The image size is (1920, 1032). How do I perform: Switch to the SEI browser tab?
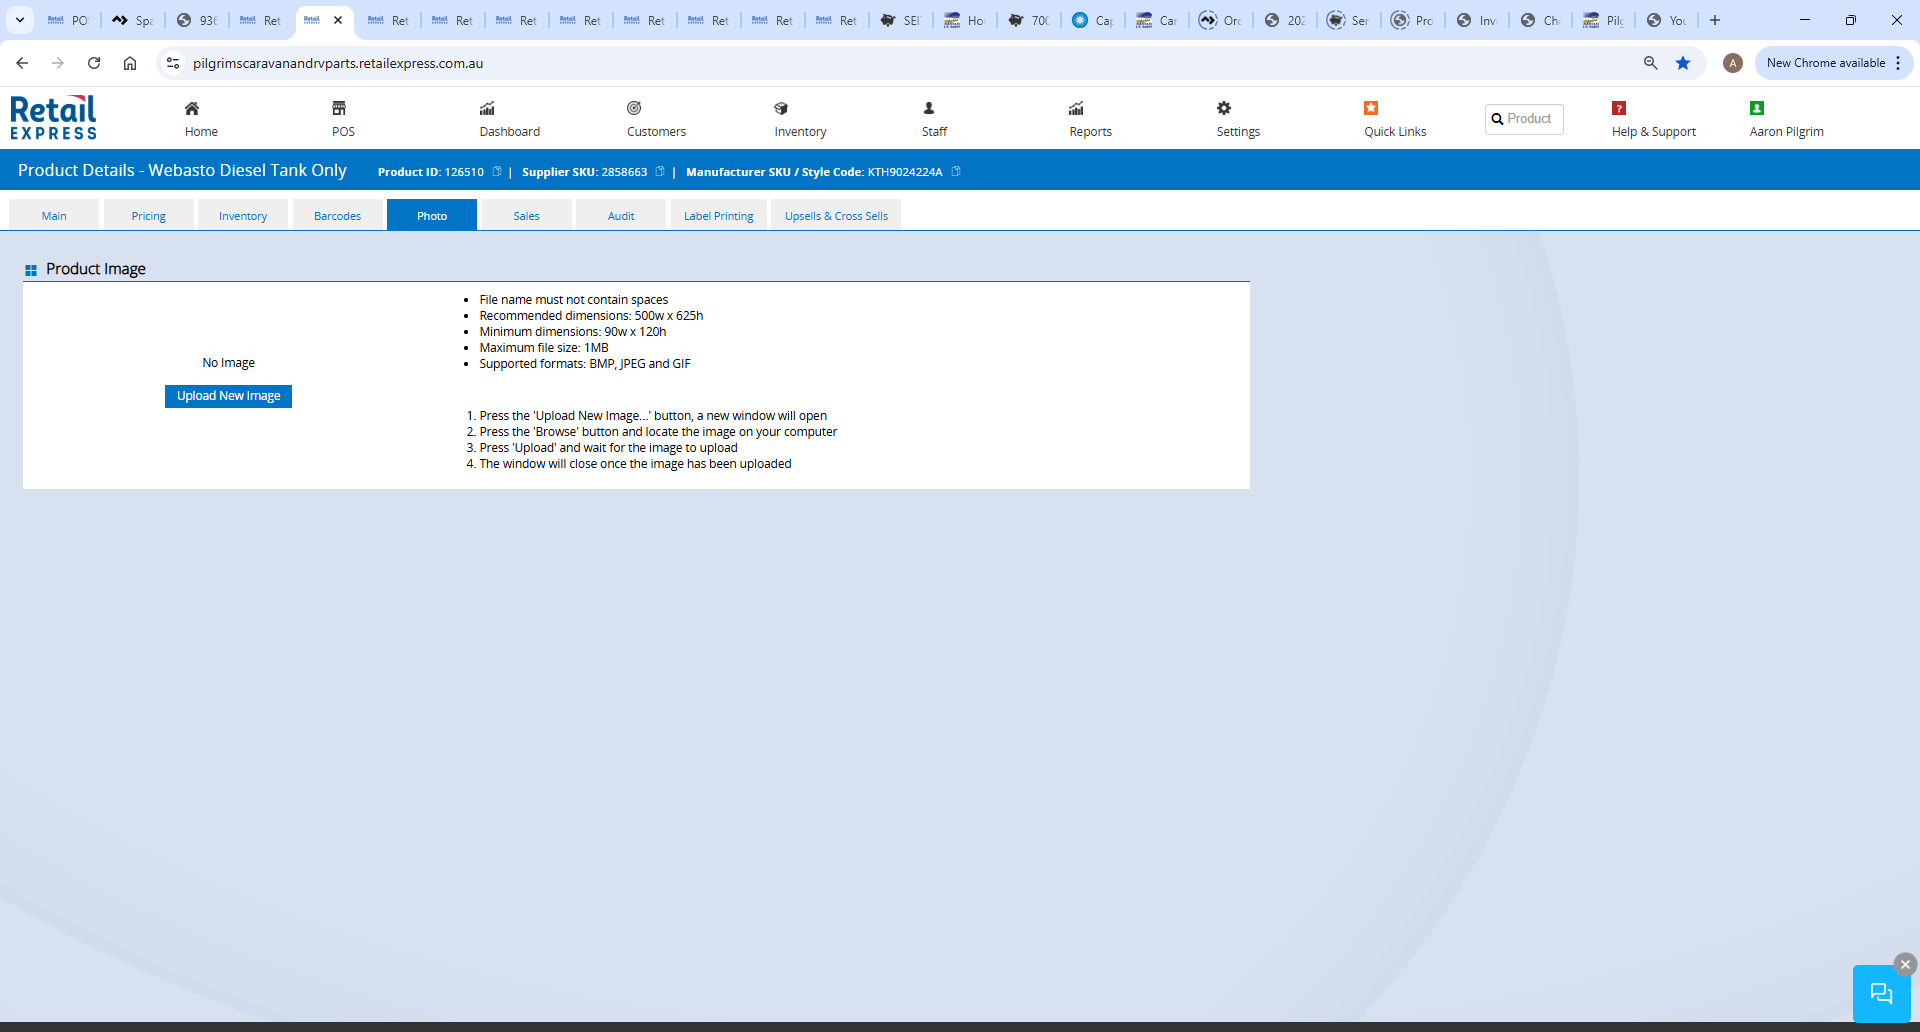pos(900,20)
